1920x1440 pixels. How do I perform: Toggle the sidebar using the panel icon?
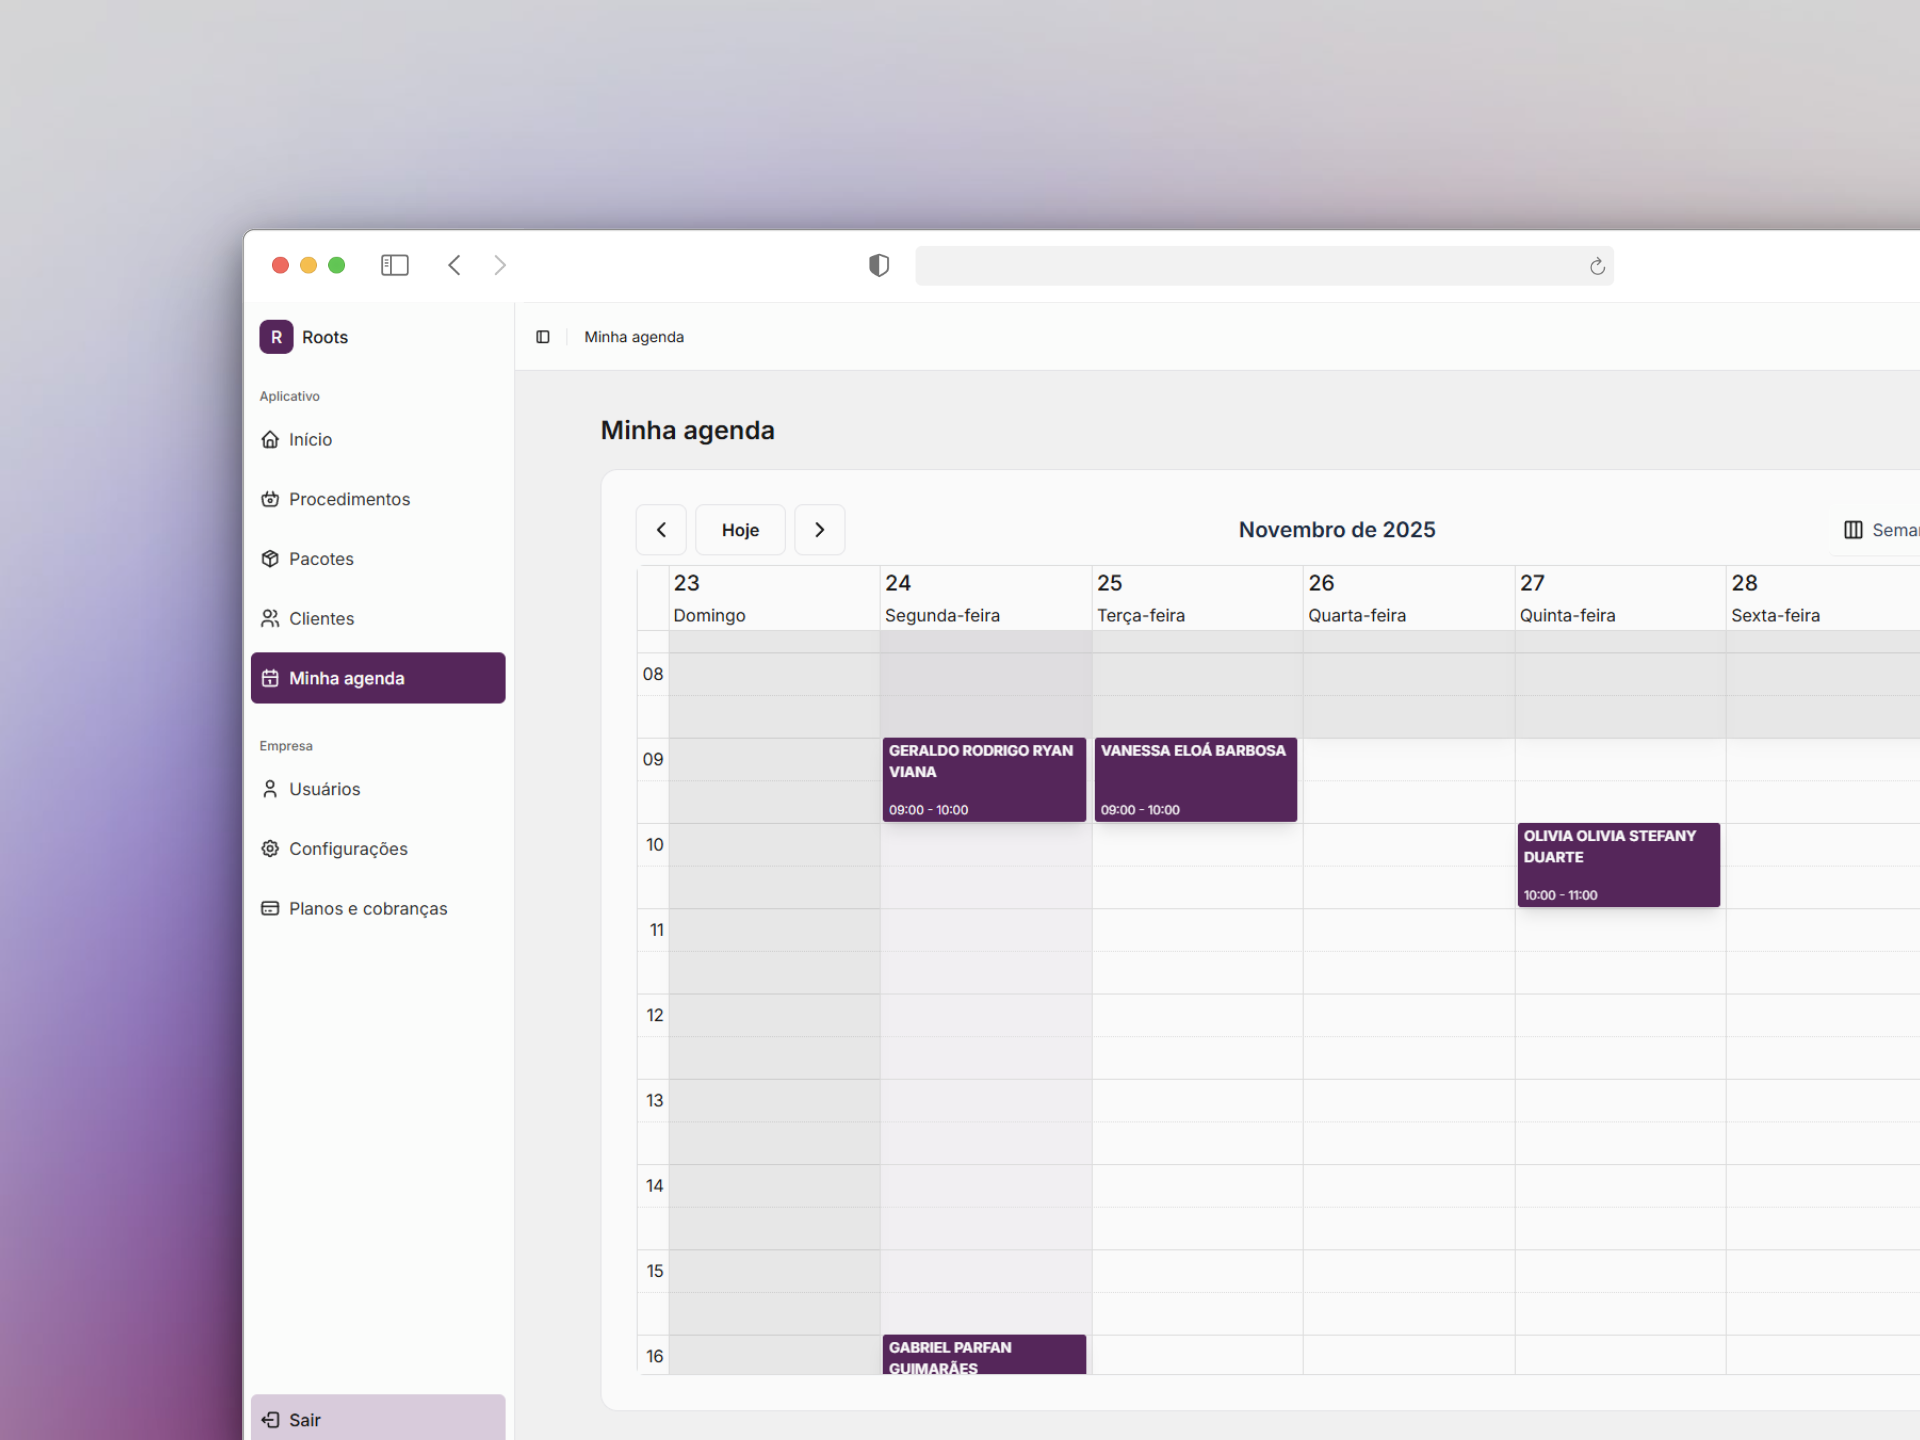(x=394, y=265)
